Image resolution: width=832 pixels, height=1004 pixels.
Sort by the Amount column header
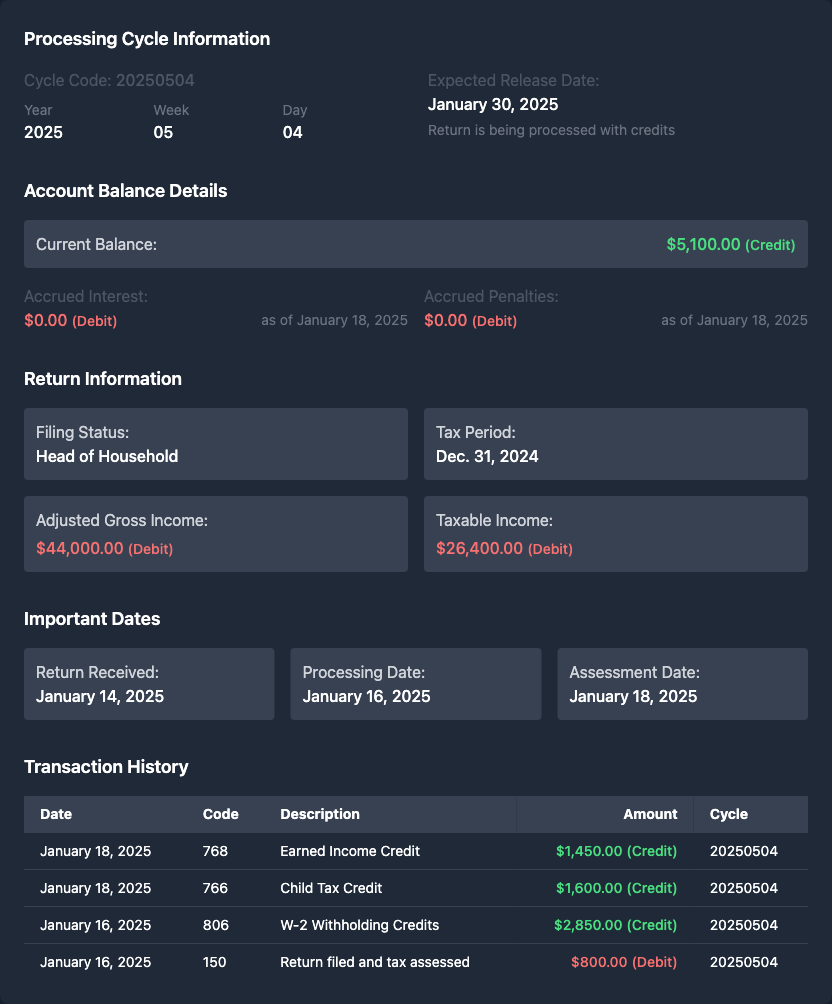pos(650,814)
